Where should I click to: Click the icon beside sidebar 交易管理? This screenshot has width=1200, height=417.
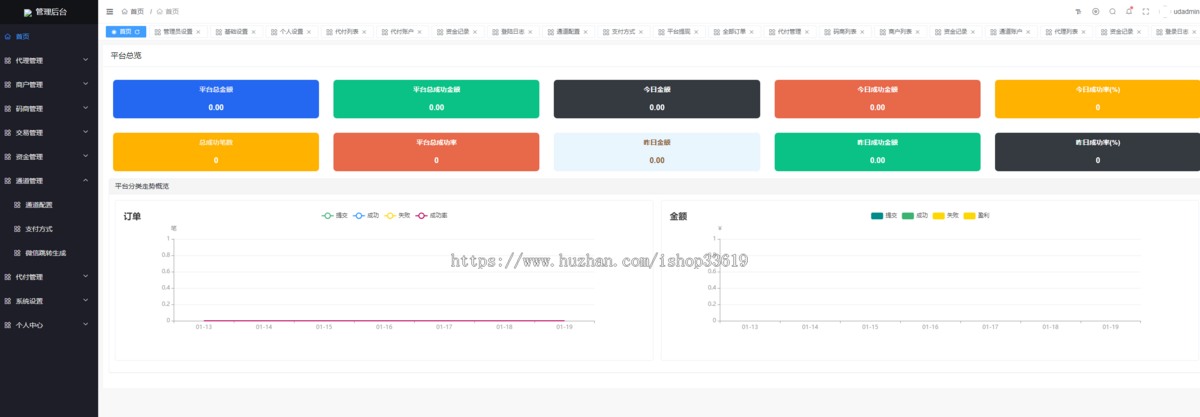point(8,132)
